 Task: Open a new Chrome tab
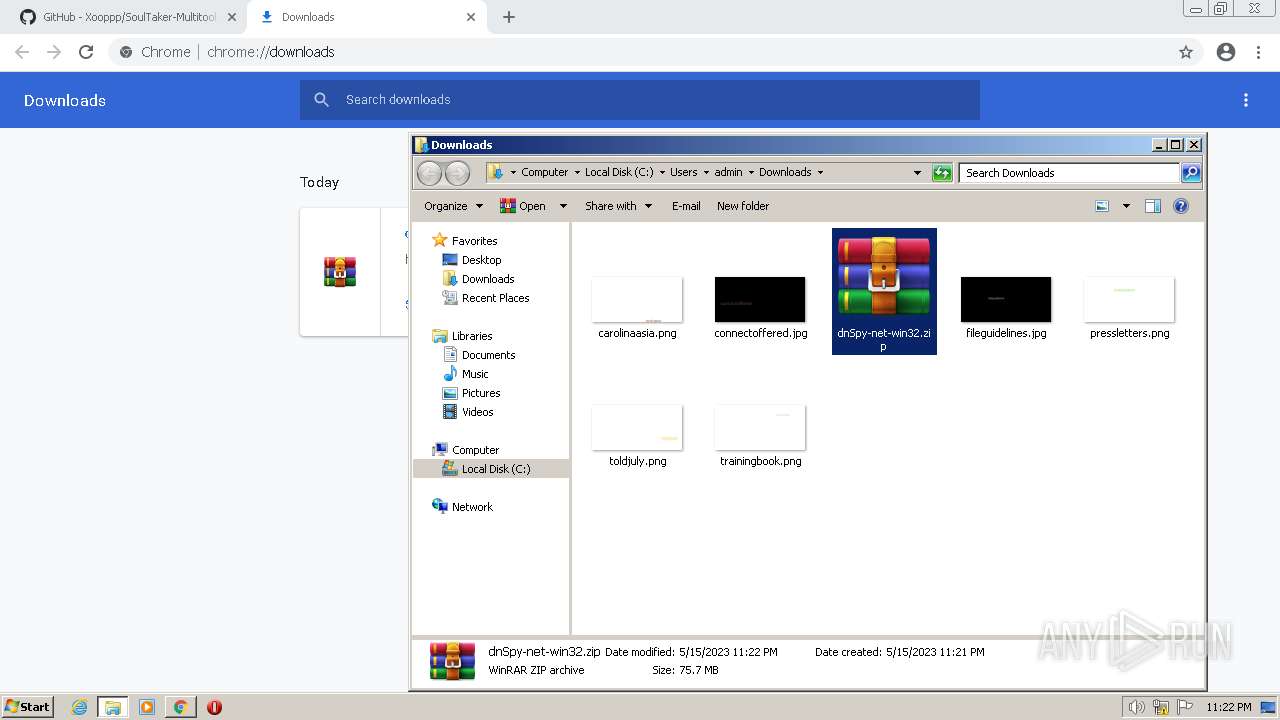pos(509,17)
